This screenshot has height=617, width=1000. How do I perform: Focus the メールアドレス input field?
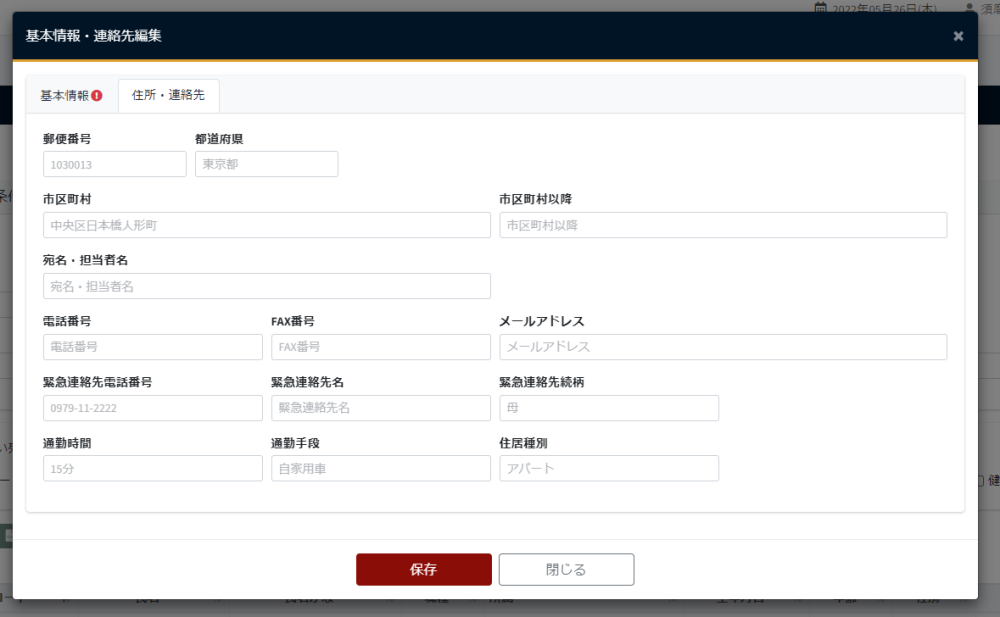[723, 347]
